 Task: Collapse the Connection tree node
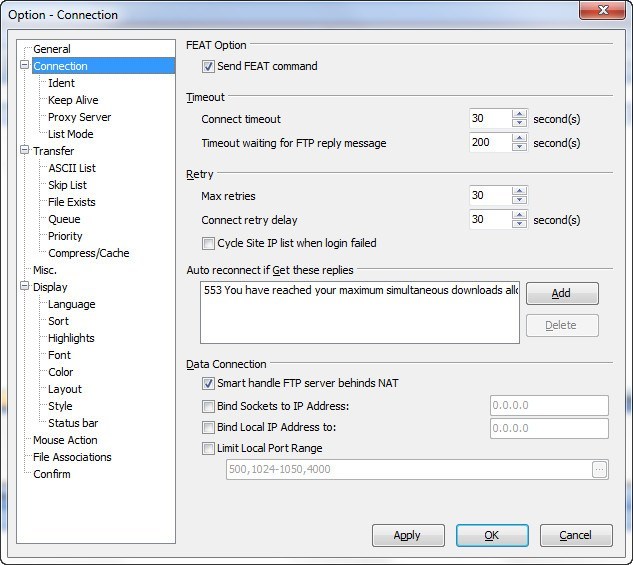click(24, 66)
